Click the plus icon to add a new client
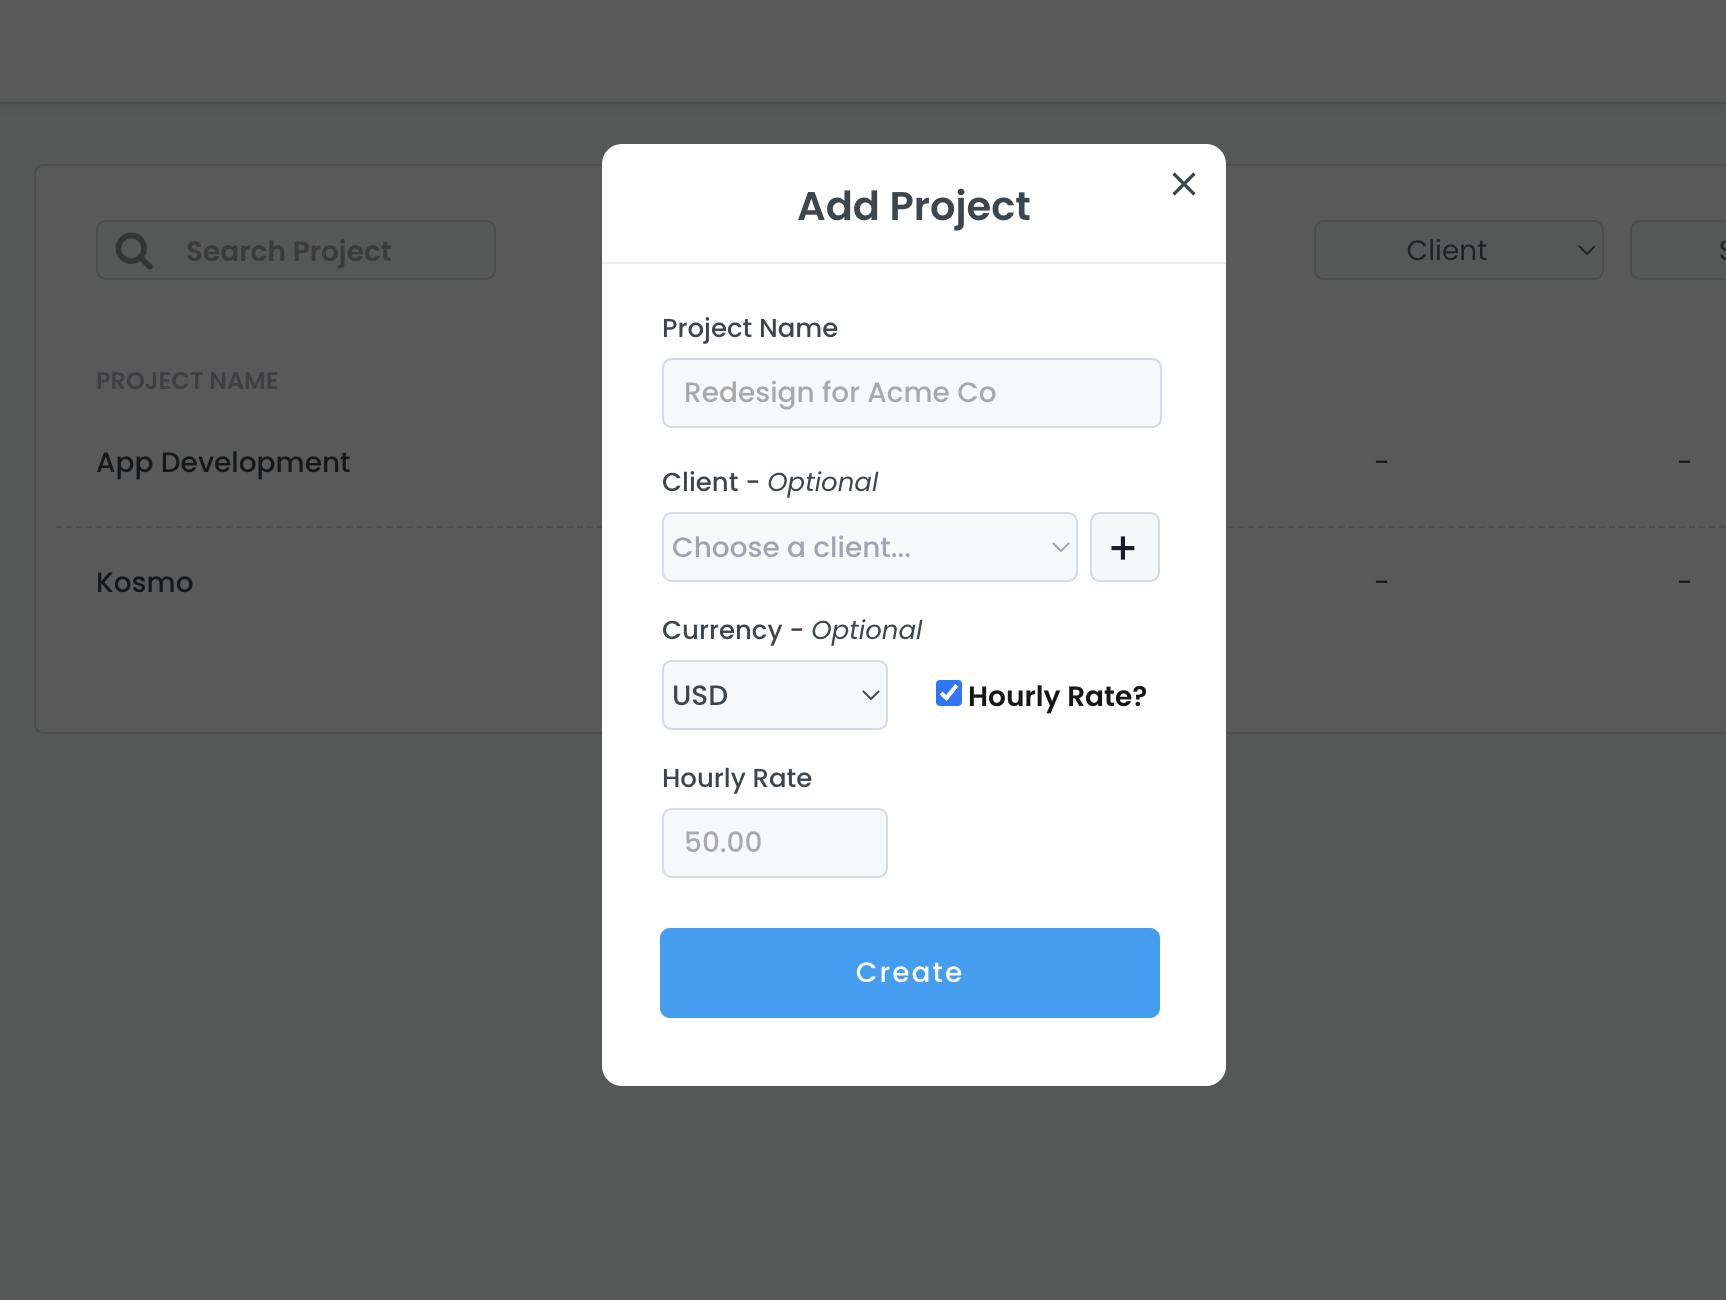 1124,547
